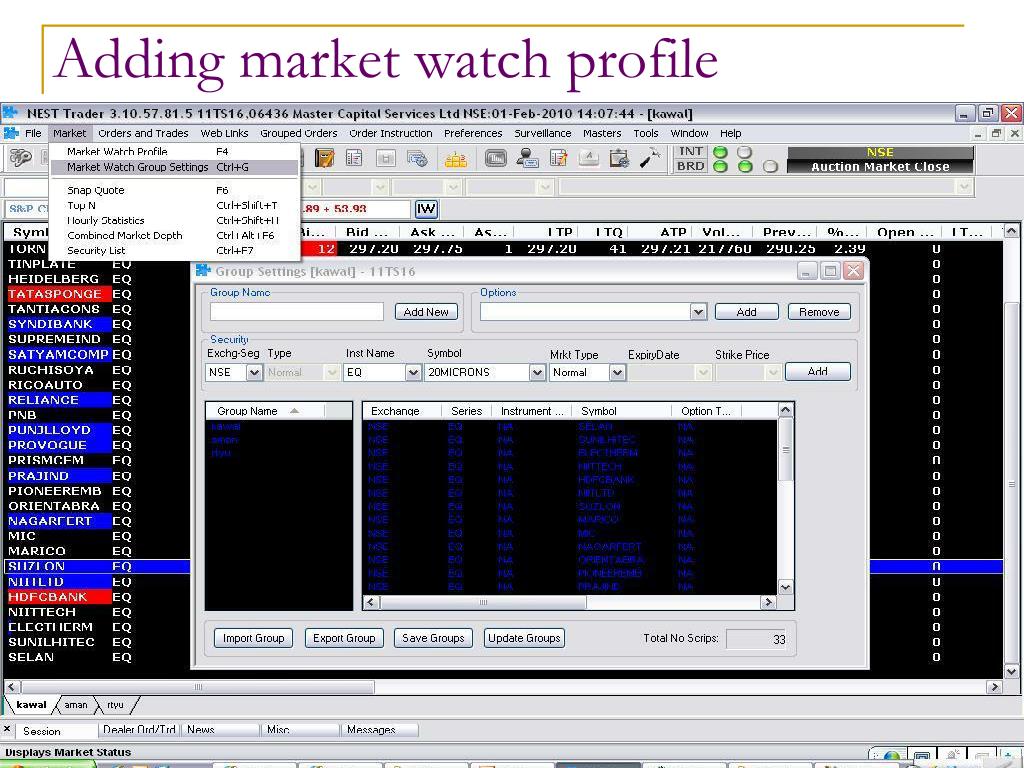Click the LTP column header in market watch
This screenshot has width=1024, height=768.
click(x=560, y=232)
